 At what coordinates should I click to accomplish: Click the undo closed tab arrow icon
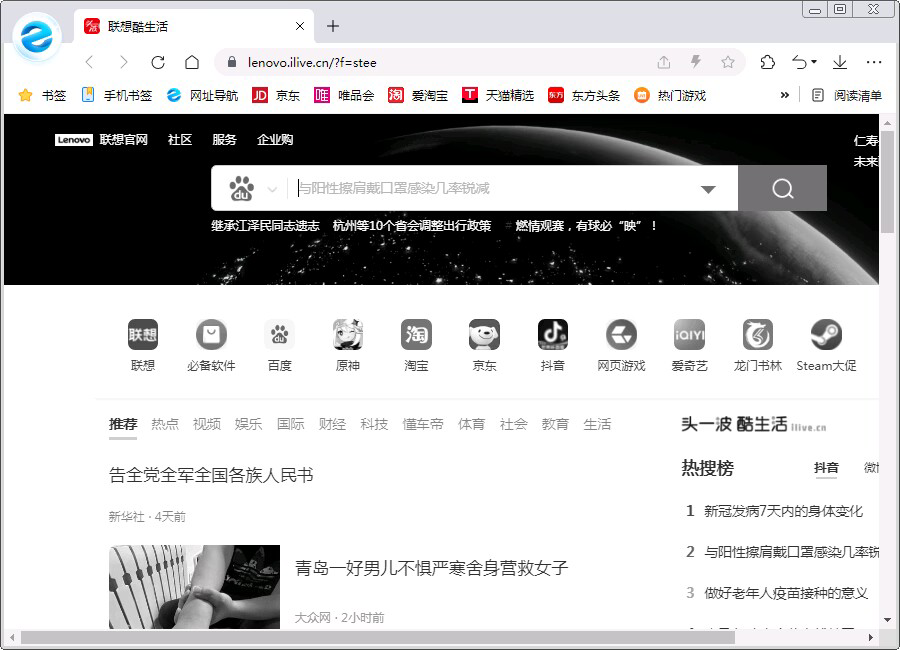pyautogui.click(x=799, y=62)
